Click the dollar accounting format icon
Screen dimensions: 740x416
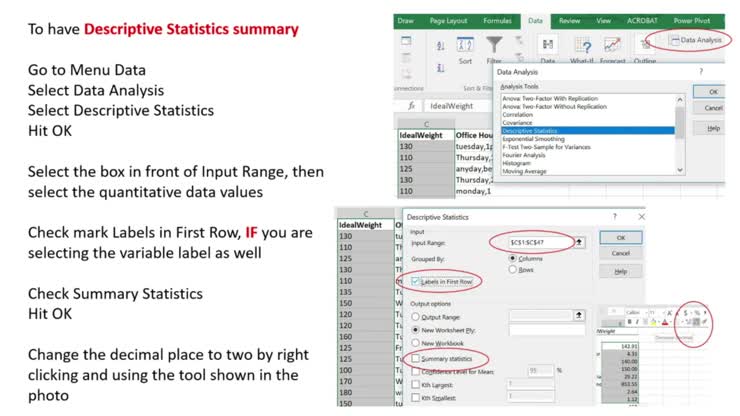(685, 313)
